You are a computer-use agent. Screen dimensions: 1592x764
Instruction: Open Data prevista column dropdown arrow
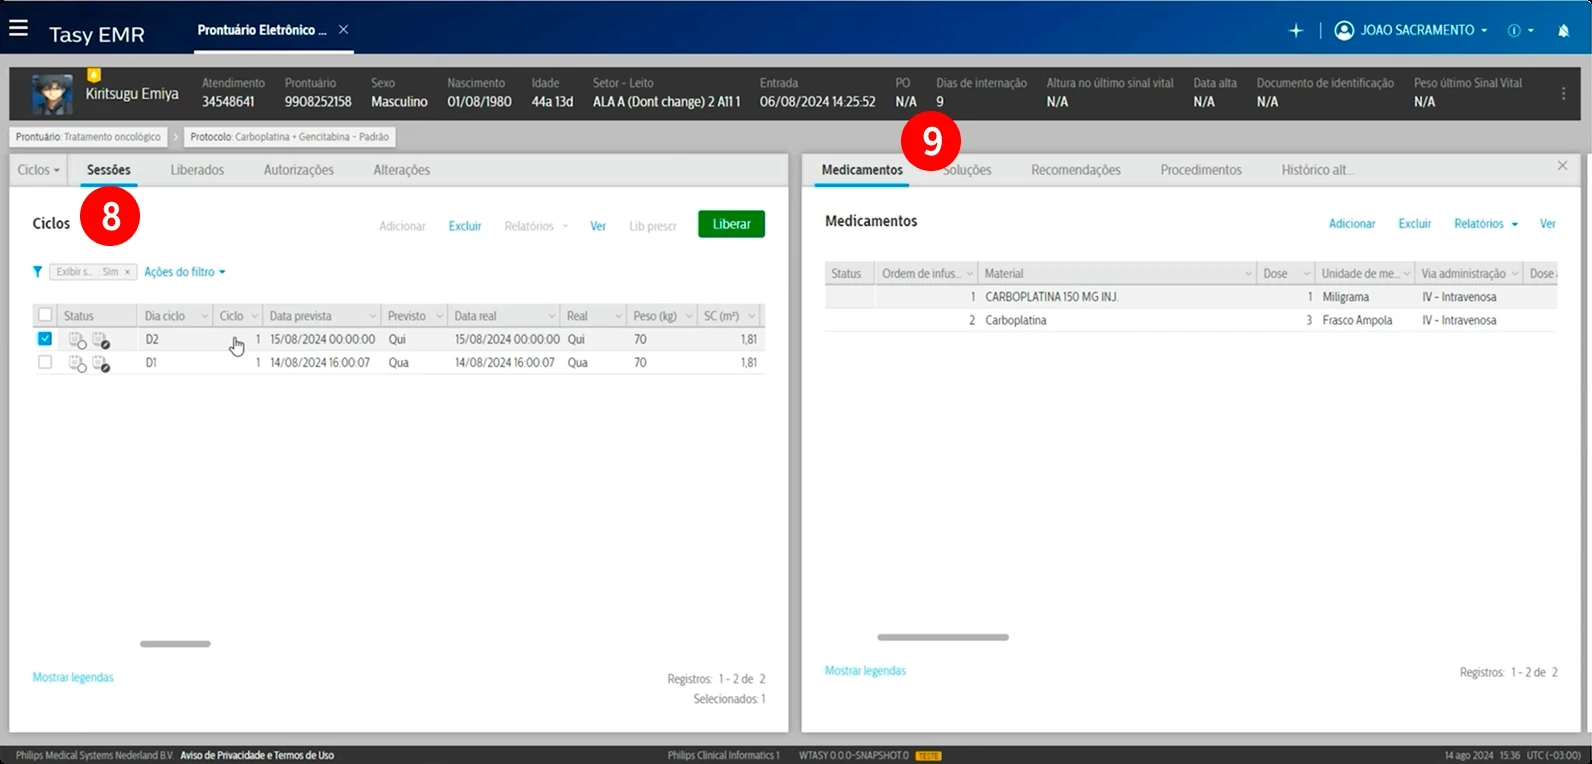pyautogui.click(x=373, y=316)
